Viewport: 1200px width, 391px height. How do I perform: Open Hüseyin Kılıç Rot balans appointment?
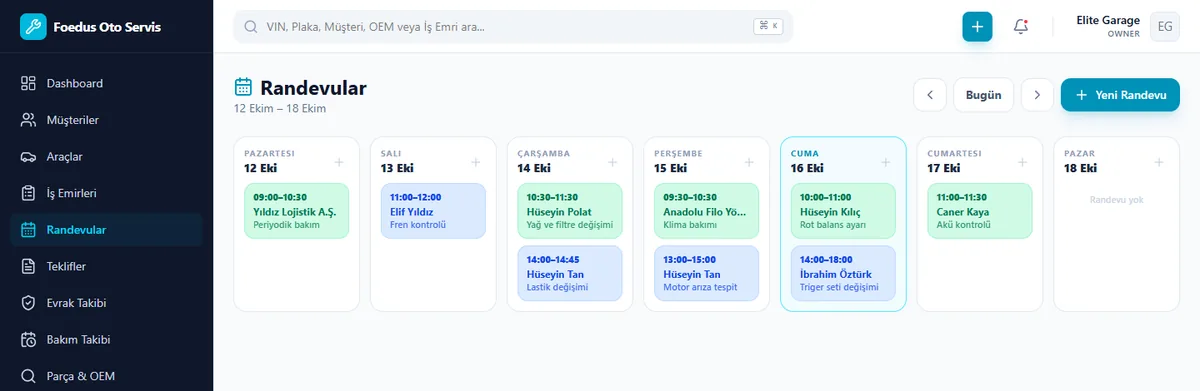843,211
